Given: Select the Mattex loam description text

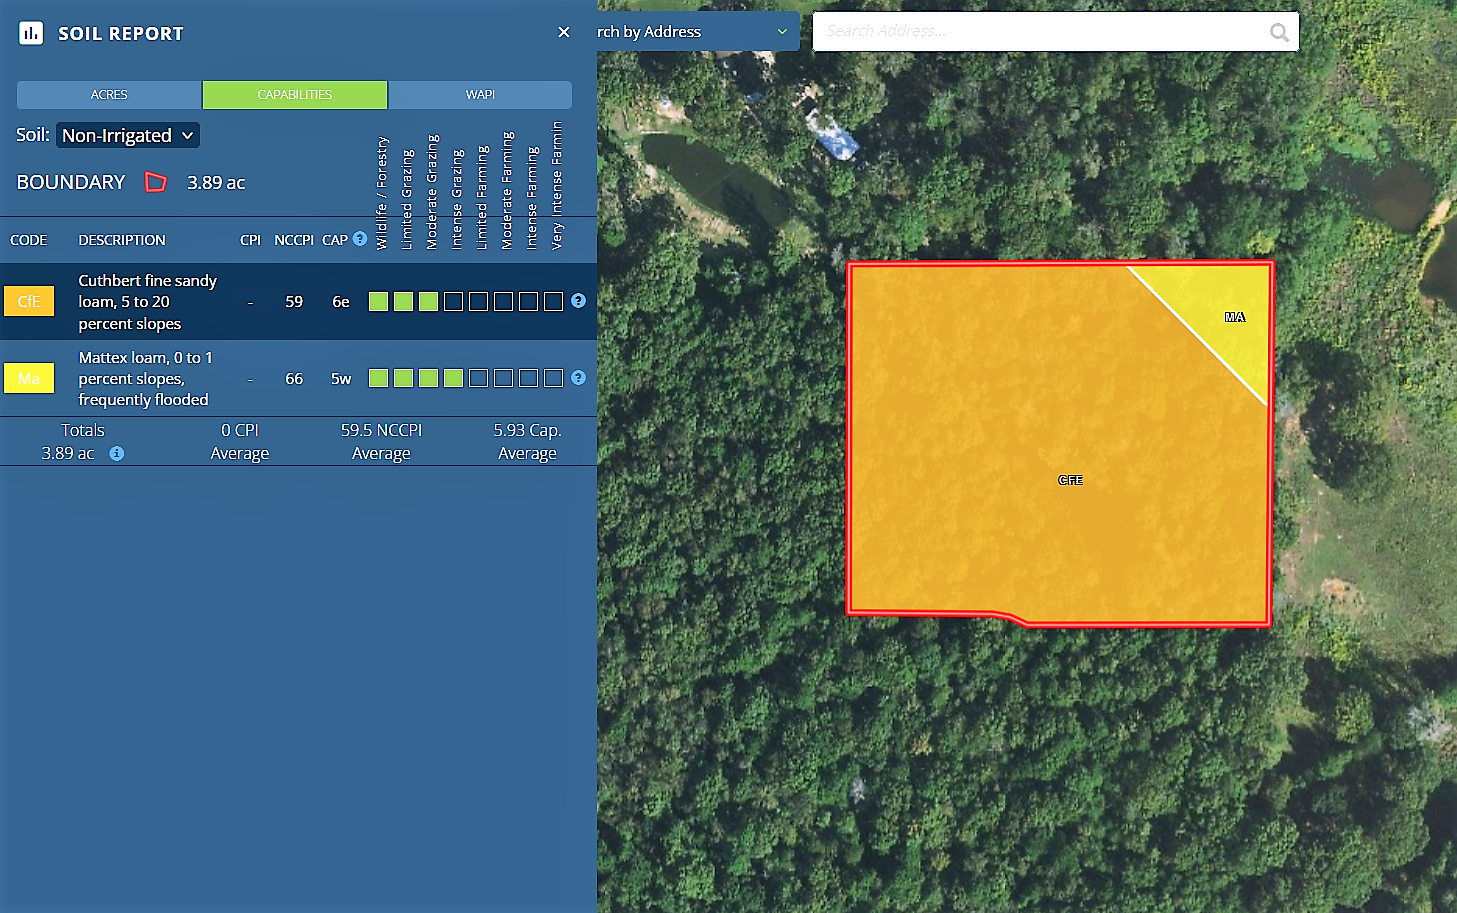Looking at the screenshot, I should [x=144, y=378].
